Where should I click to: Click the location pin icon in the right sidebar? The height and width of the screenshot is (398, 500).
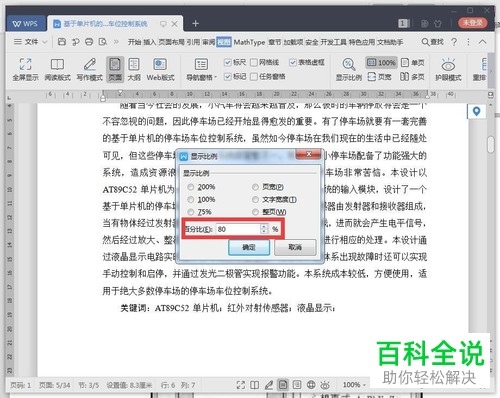[477, 111]
